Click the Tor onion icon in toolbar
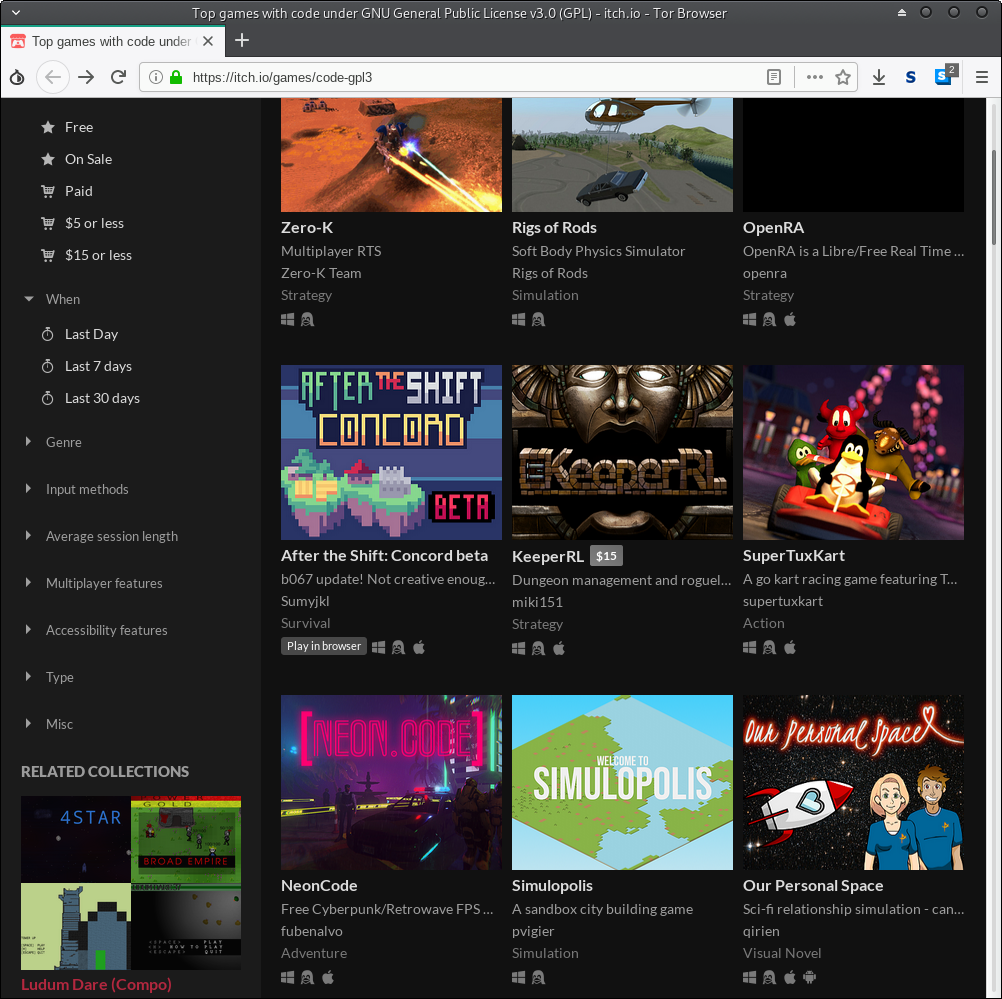The height and width of the screenshot is (999, 1002). click(17, 77)
